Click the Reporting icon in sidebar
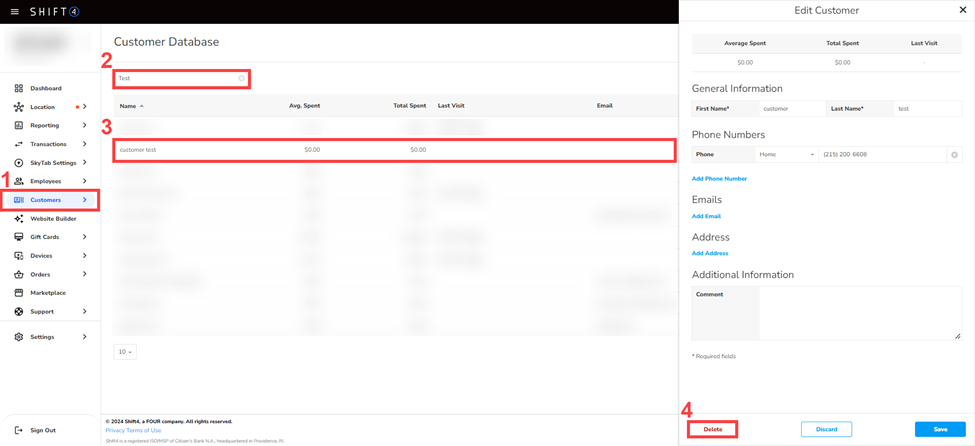 (18, 126)
